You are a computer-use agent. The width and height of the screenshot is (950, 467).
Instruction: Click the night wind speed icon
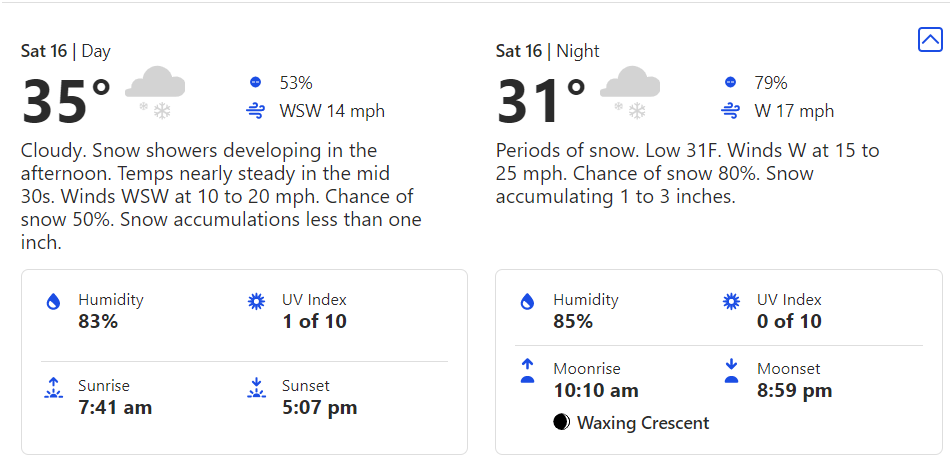(x=730, y=111)
